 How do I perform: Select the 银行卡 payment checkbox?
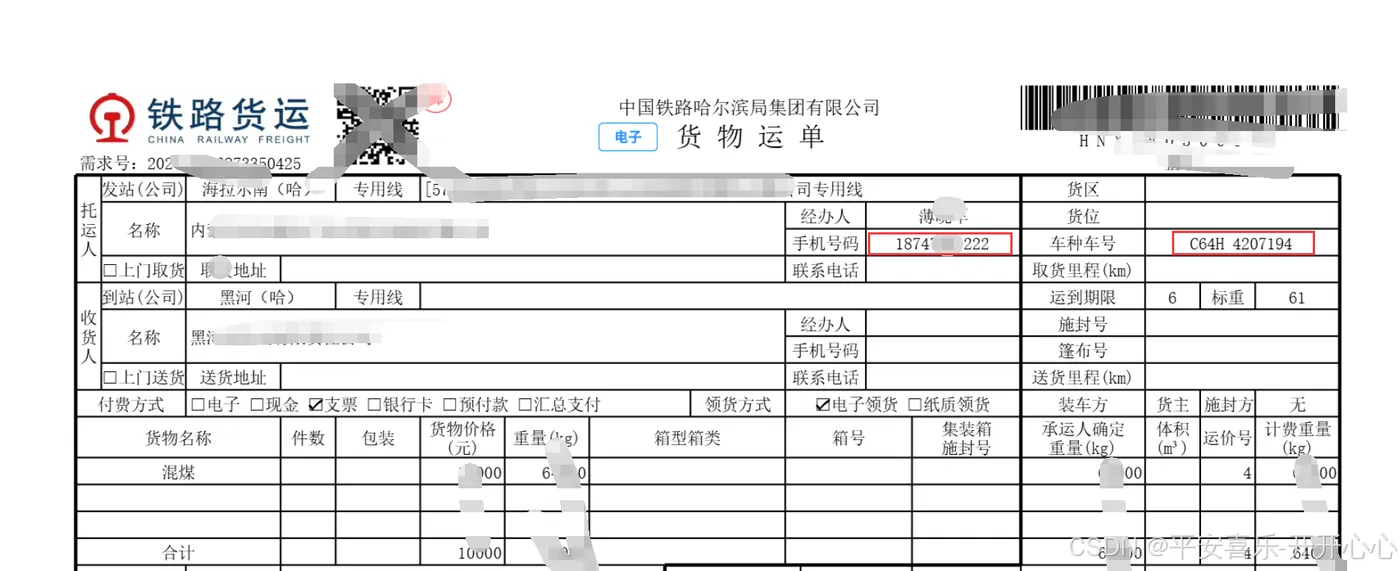click(x=374, y=405)
